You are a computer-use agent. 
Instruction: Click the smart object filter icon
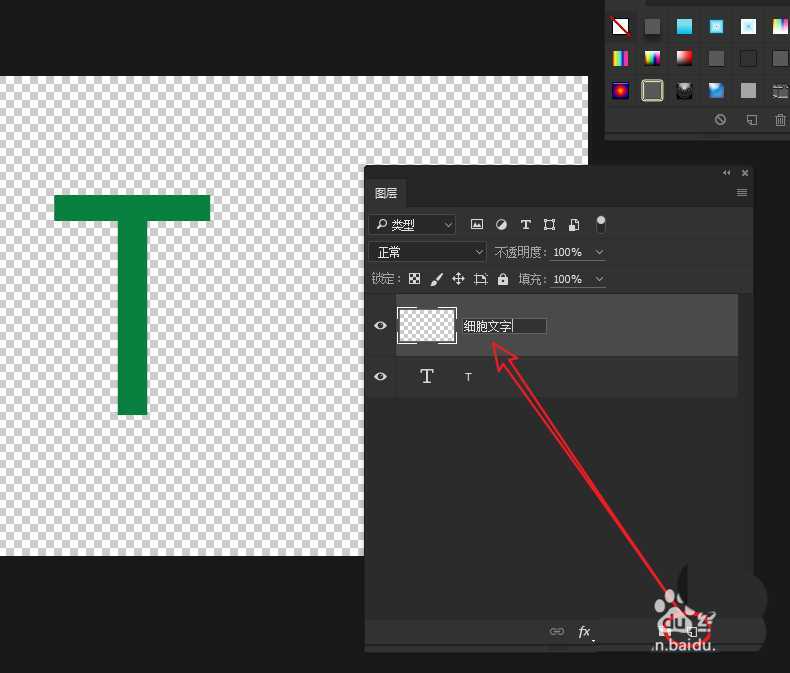point(574,225)
